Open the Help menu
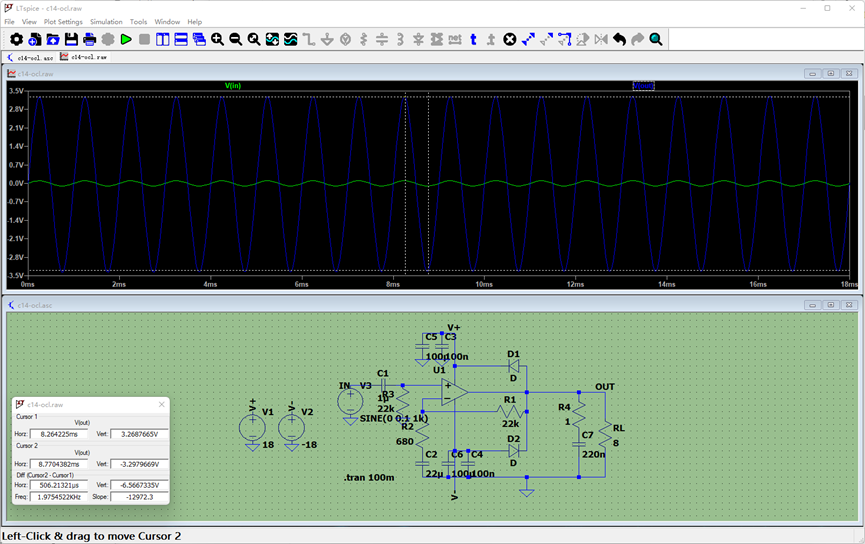 pyautogui.click(x=194, y=22)
